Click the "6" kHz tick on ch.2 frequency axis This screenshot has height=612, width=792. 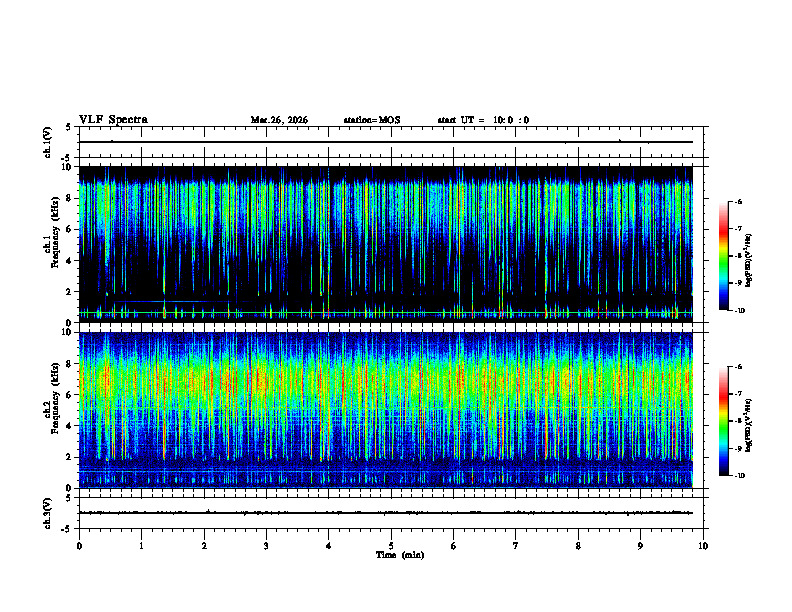[70, 395]
